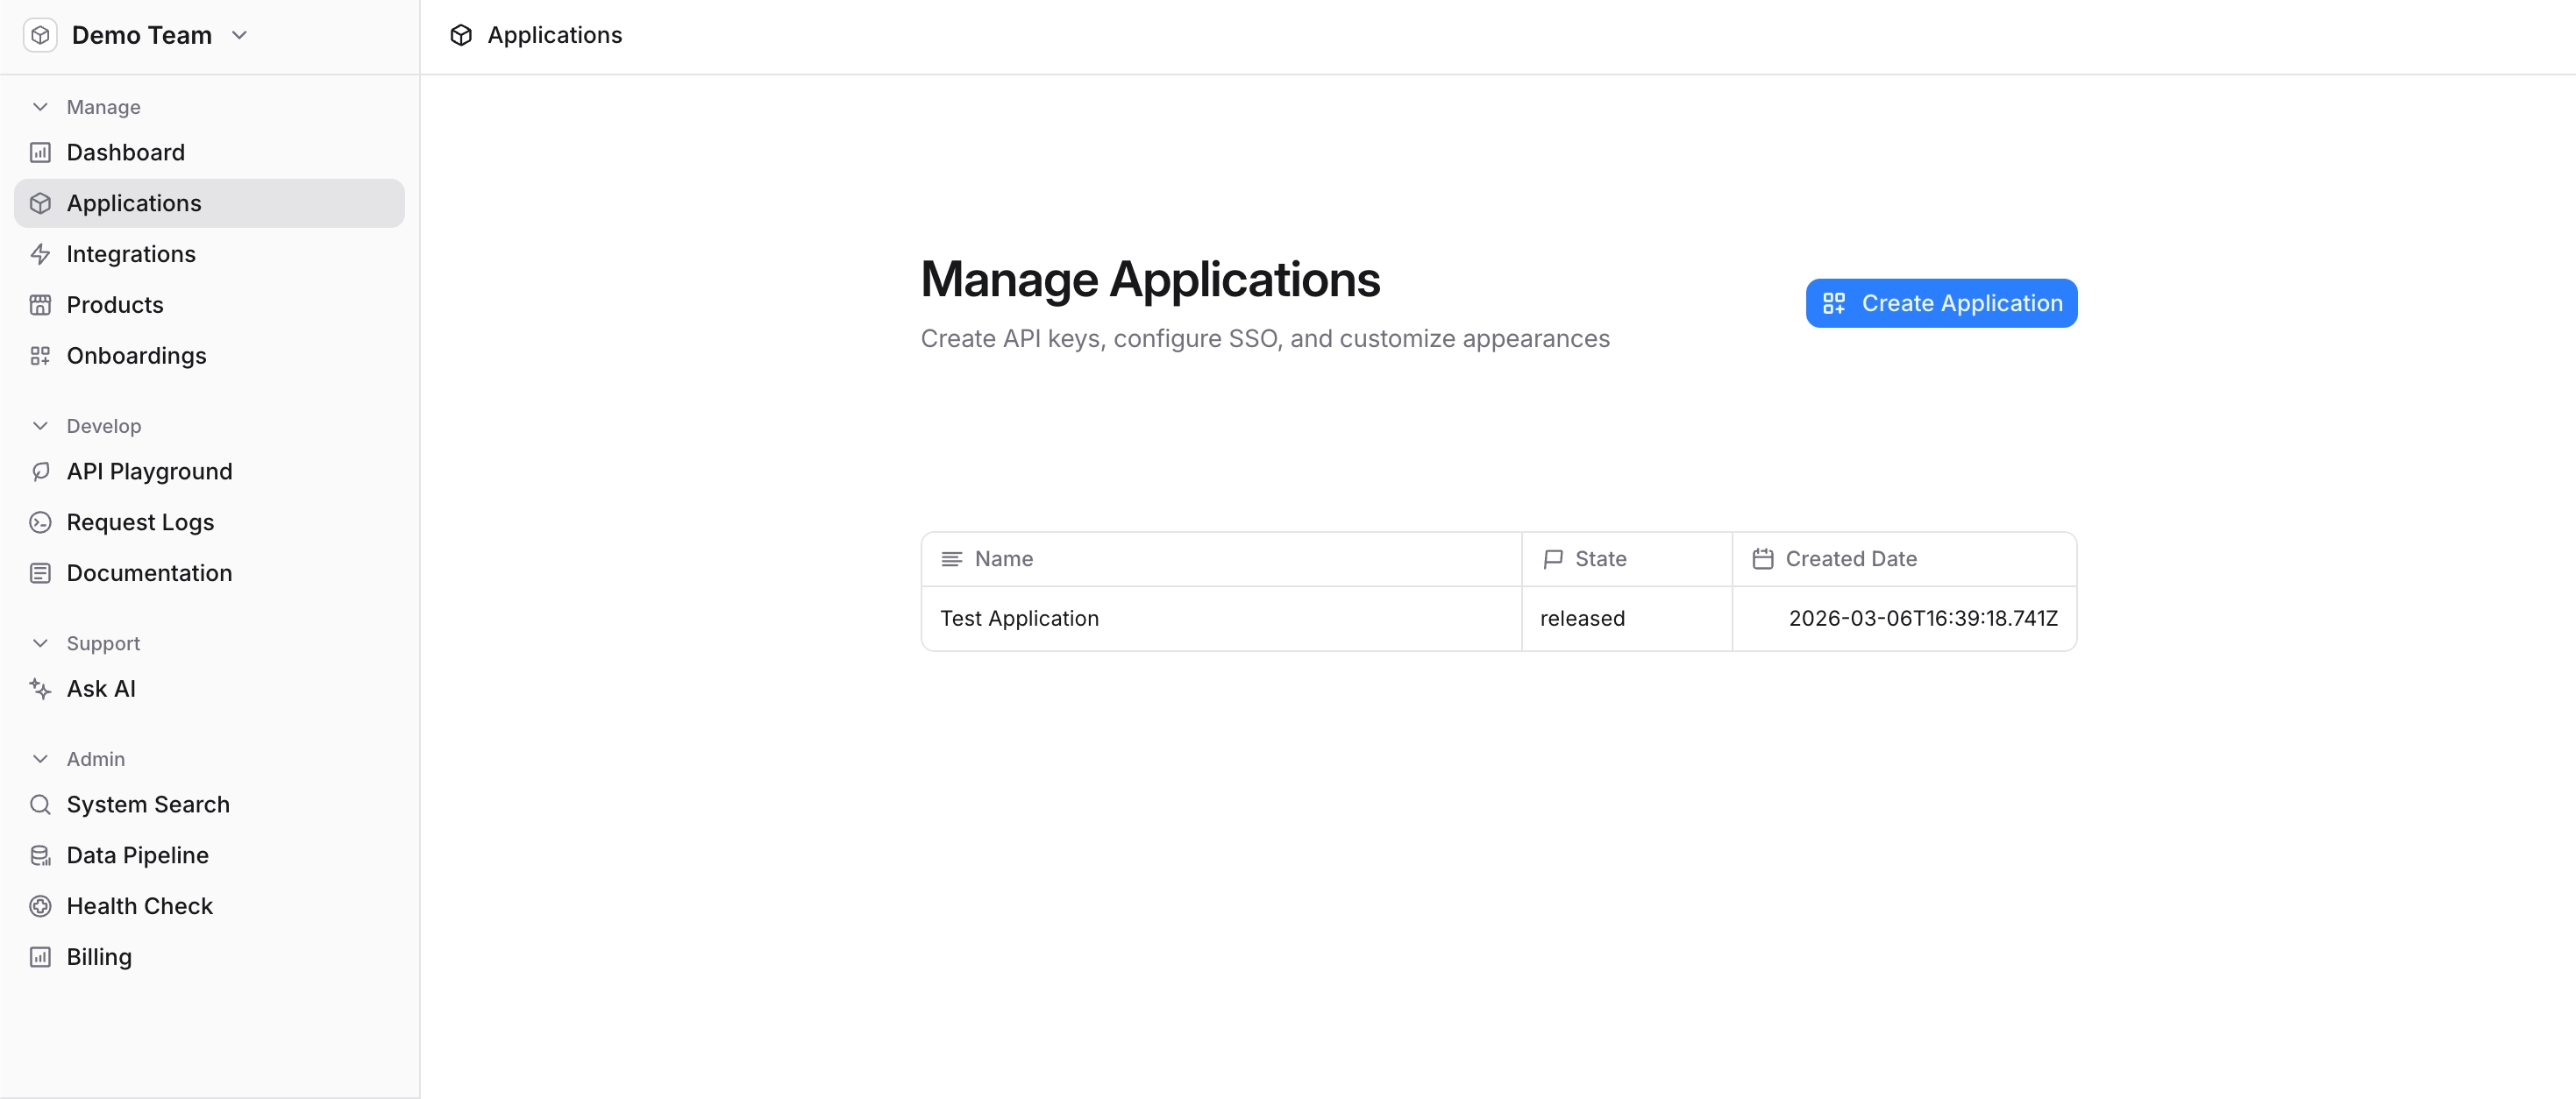
Task: Click the Documentation page icon
Action: [x=40, y=574]
